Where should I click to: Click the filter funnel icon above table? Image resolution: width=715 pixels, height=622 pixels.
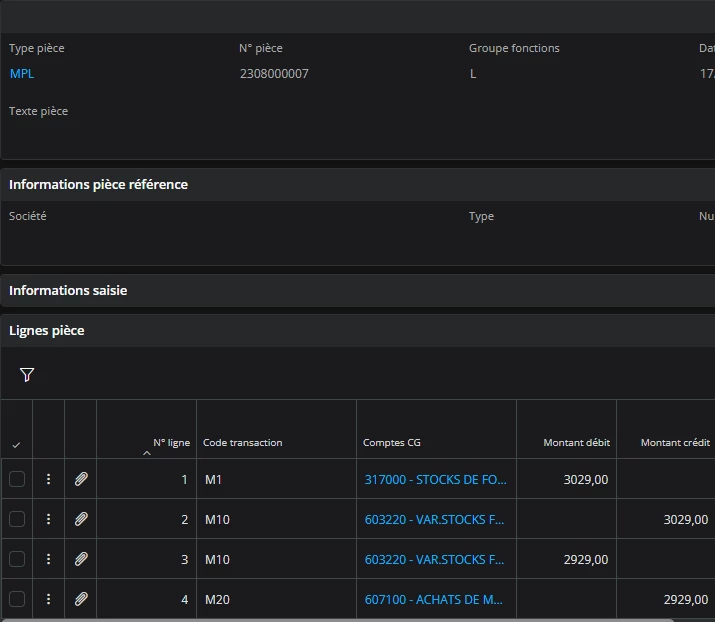pyautogui.click(x=27, y=375)
